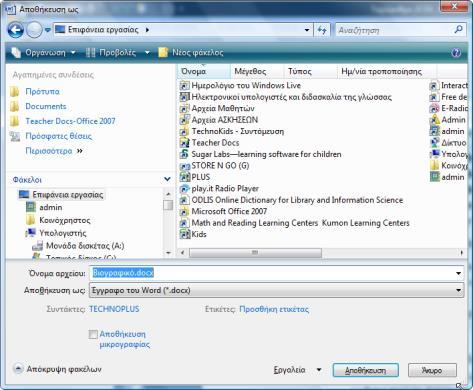Click Απόκρυψη φακέλων to hide folders
The width and height of the screenshot is (473, 390).
tap(57, 369)
